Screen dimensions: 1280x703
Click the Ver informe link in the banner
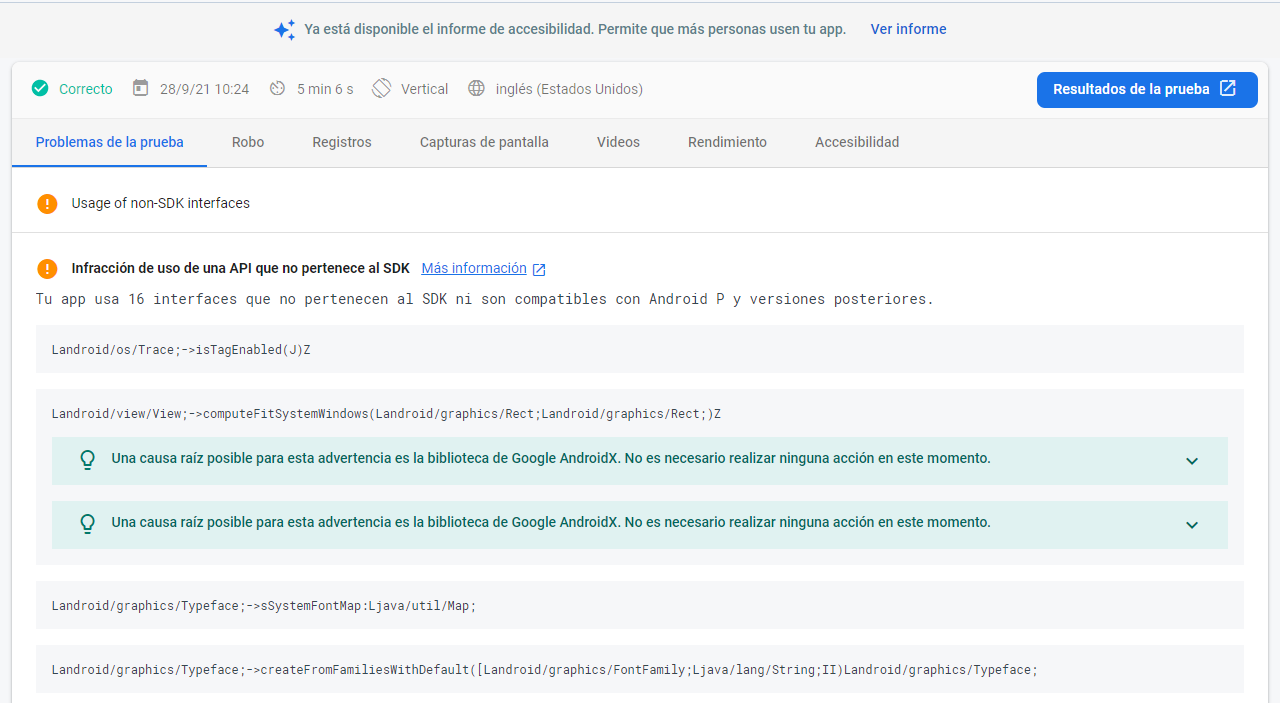click(x=908, y=29)
